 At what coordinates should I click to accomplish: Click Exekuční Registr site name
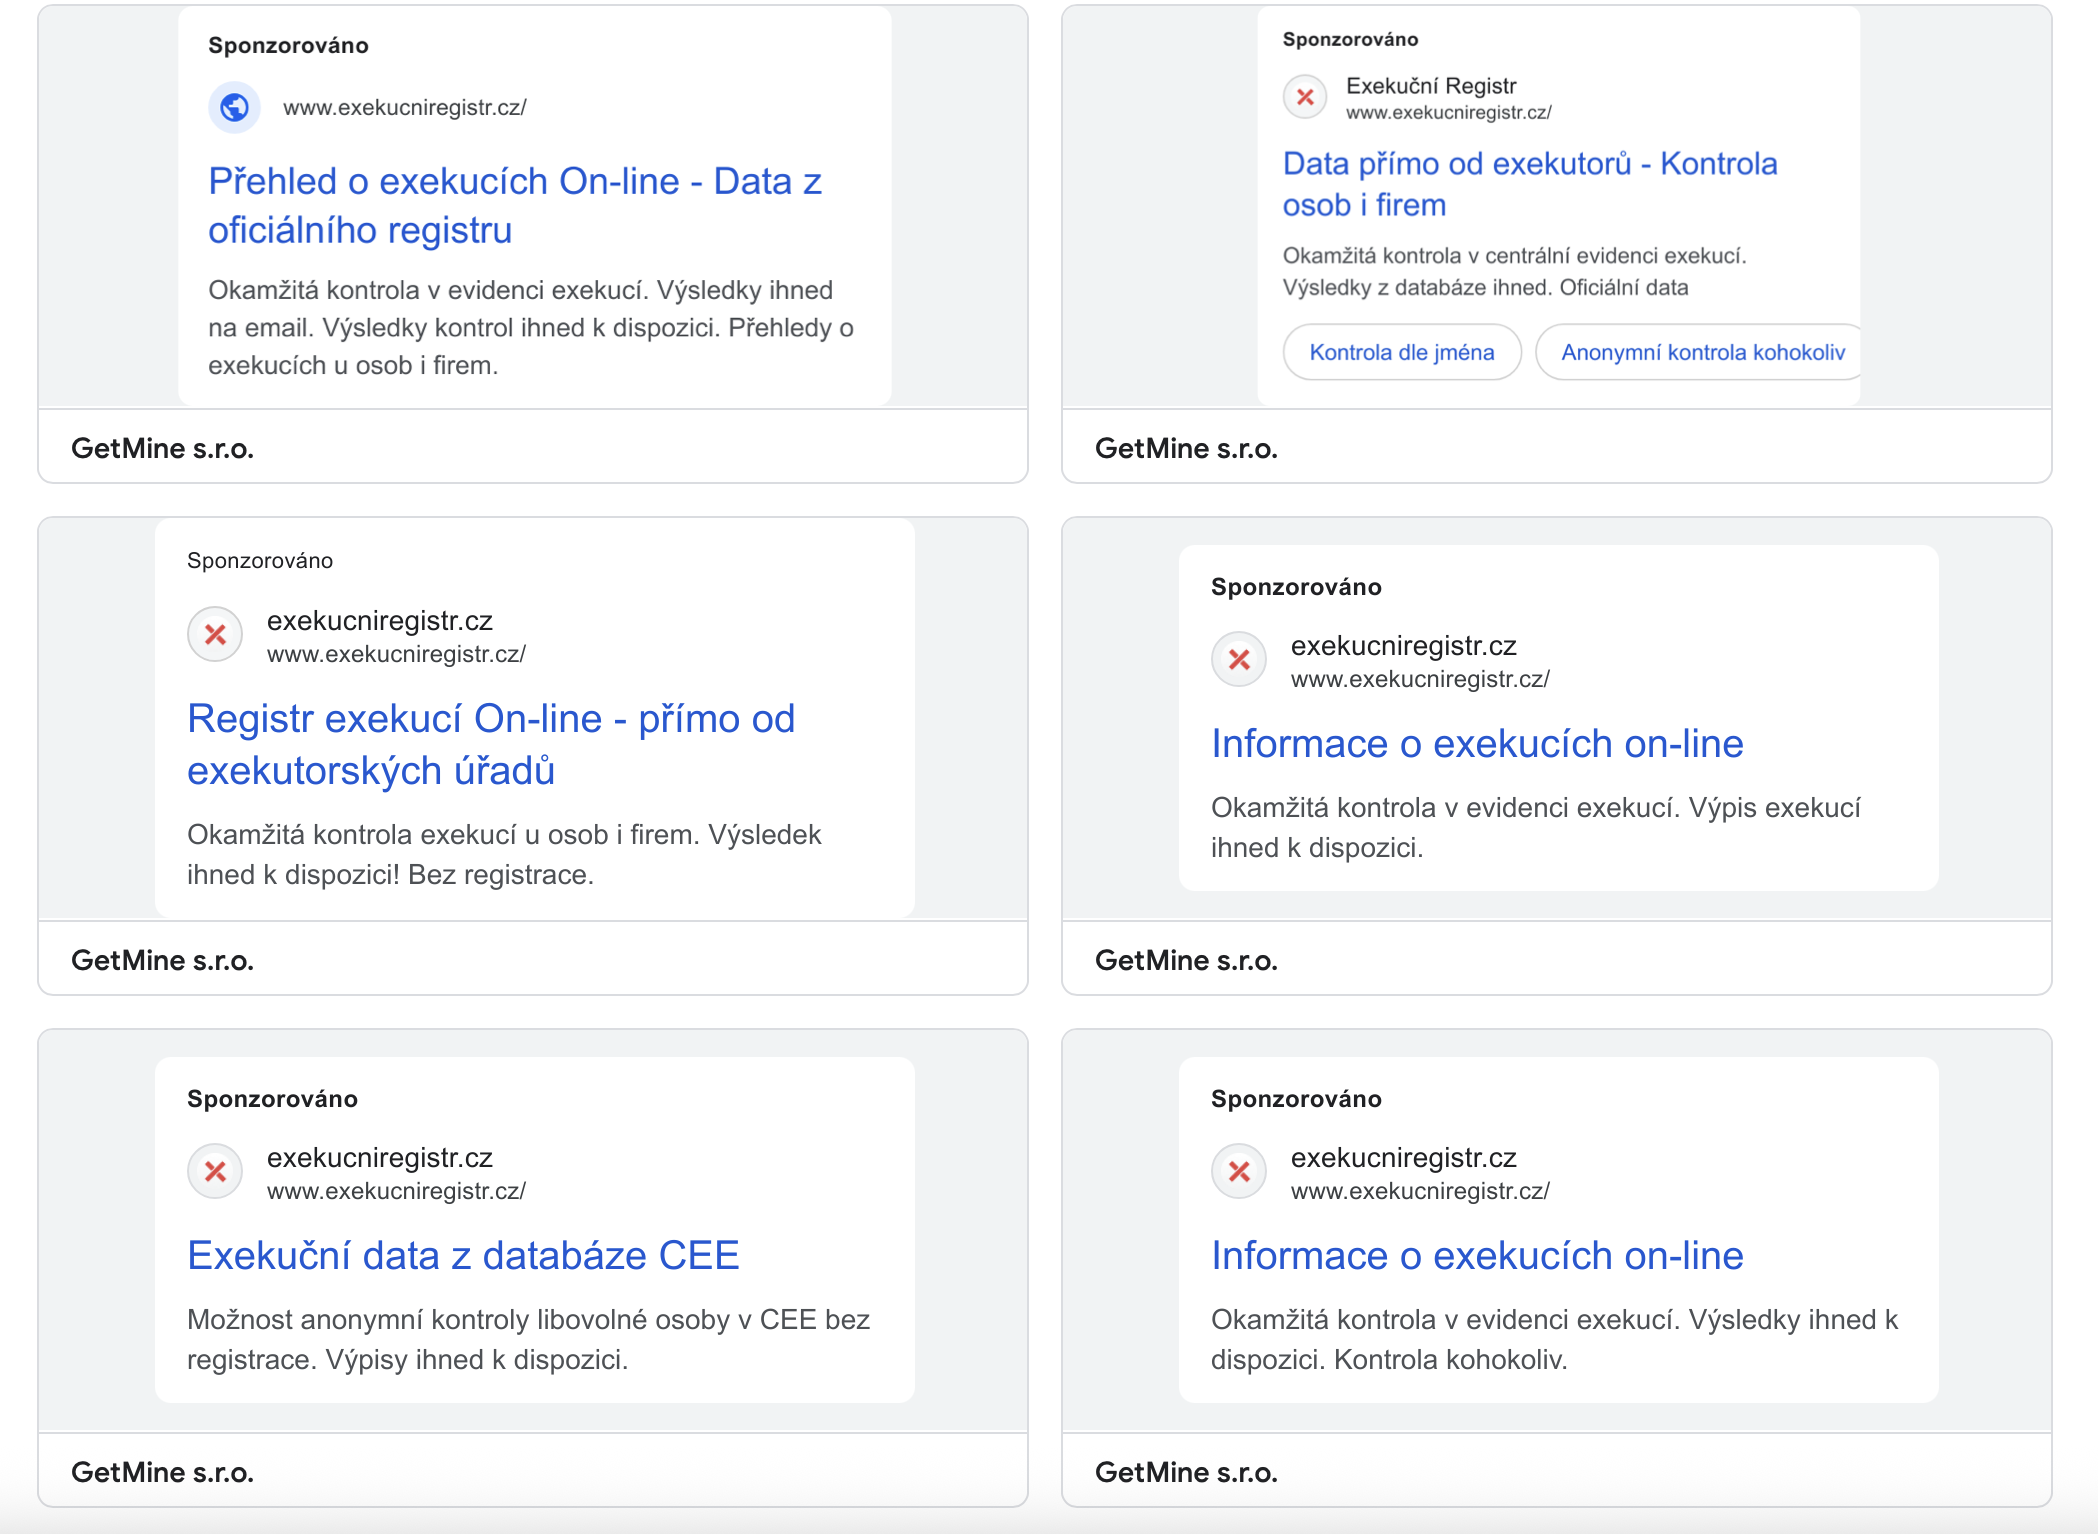[1431, 86]
